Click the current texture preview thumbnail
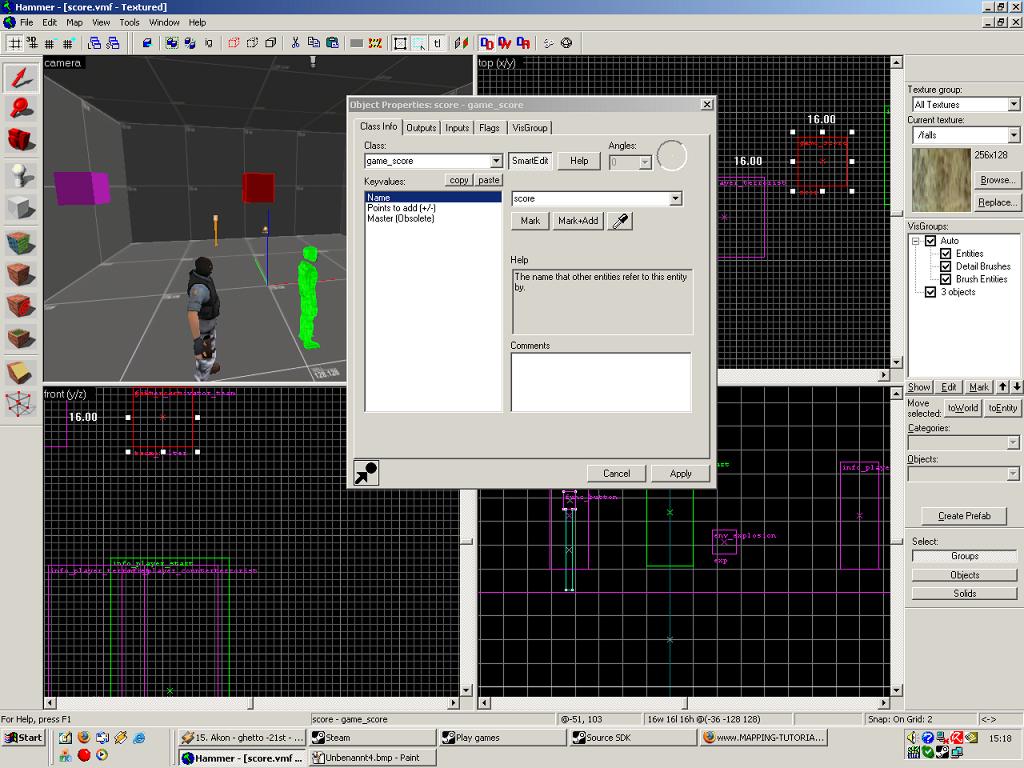The height and width of the screenshot is (768, 1024). coord(940,180)
